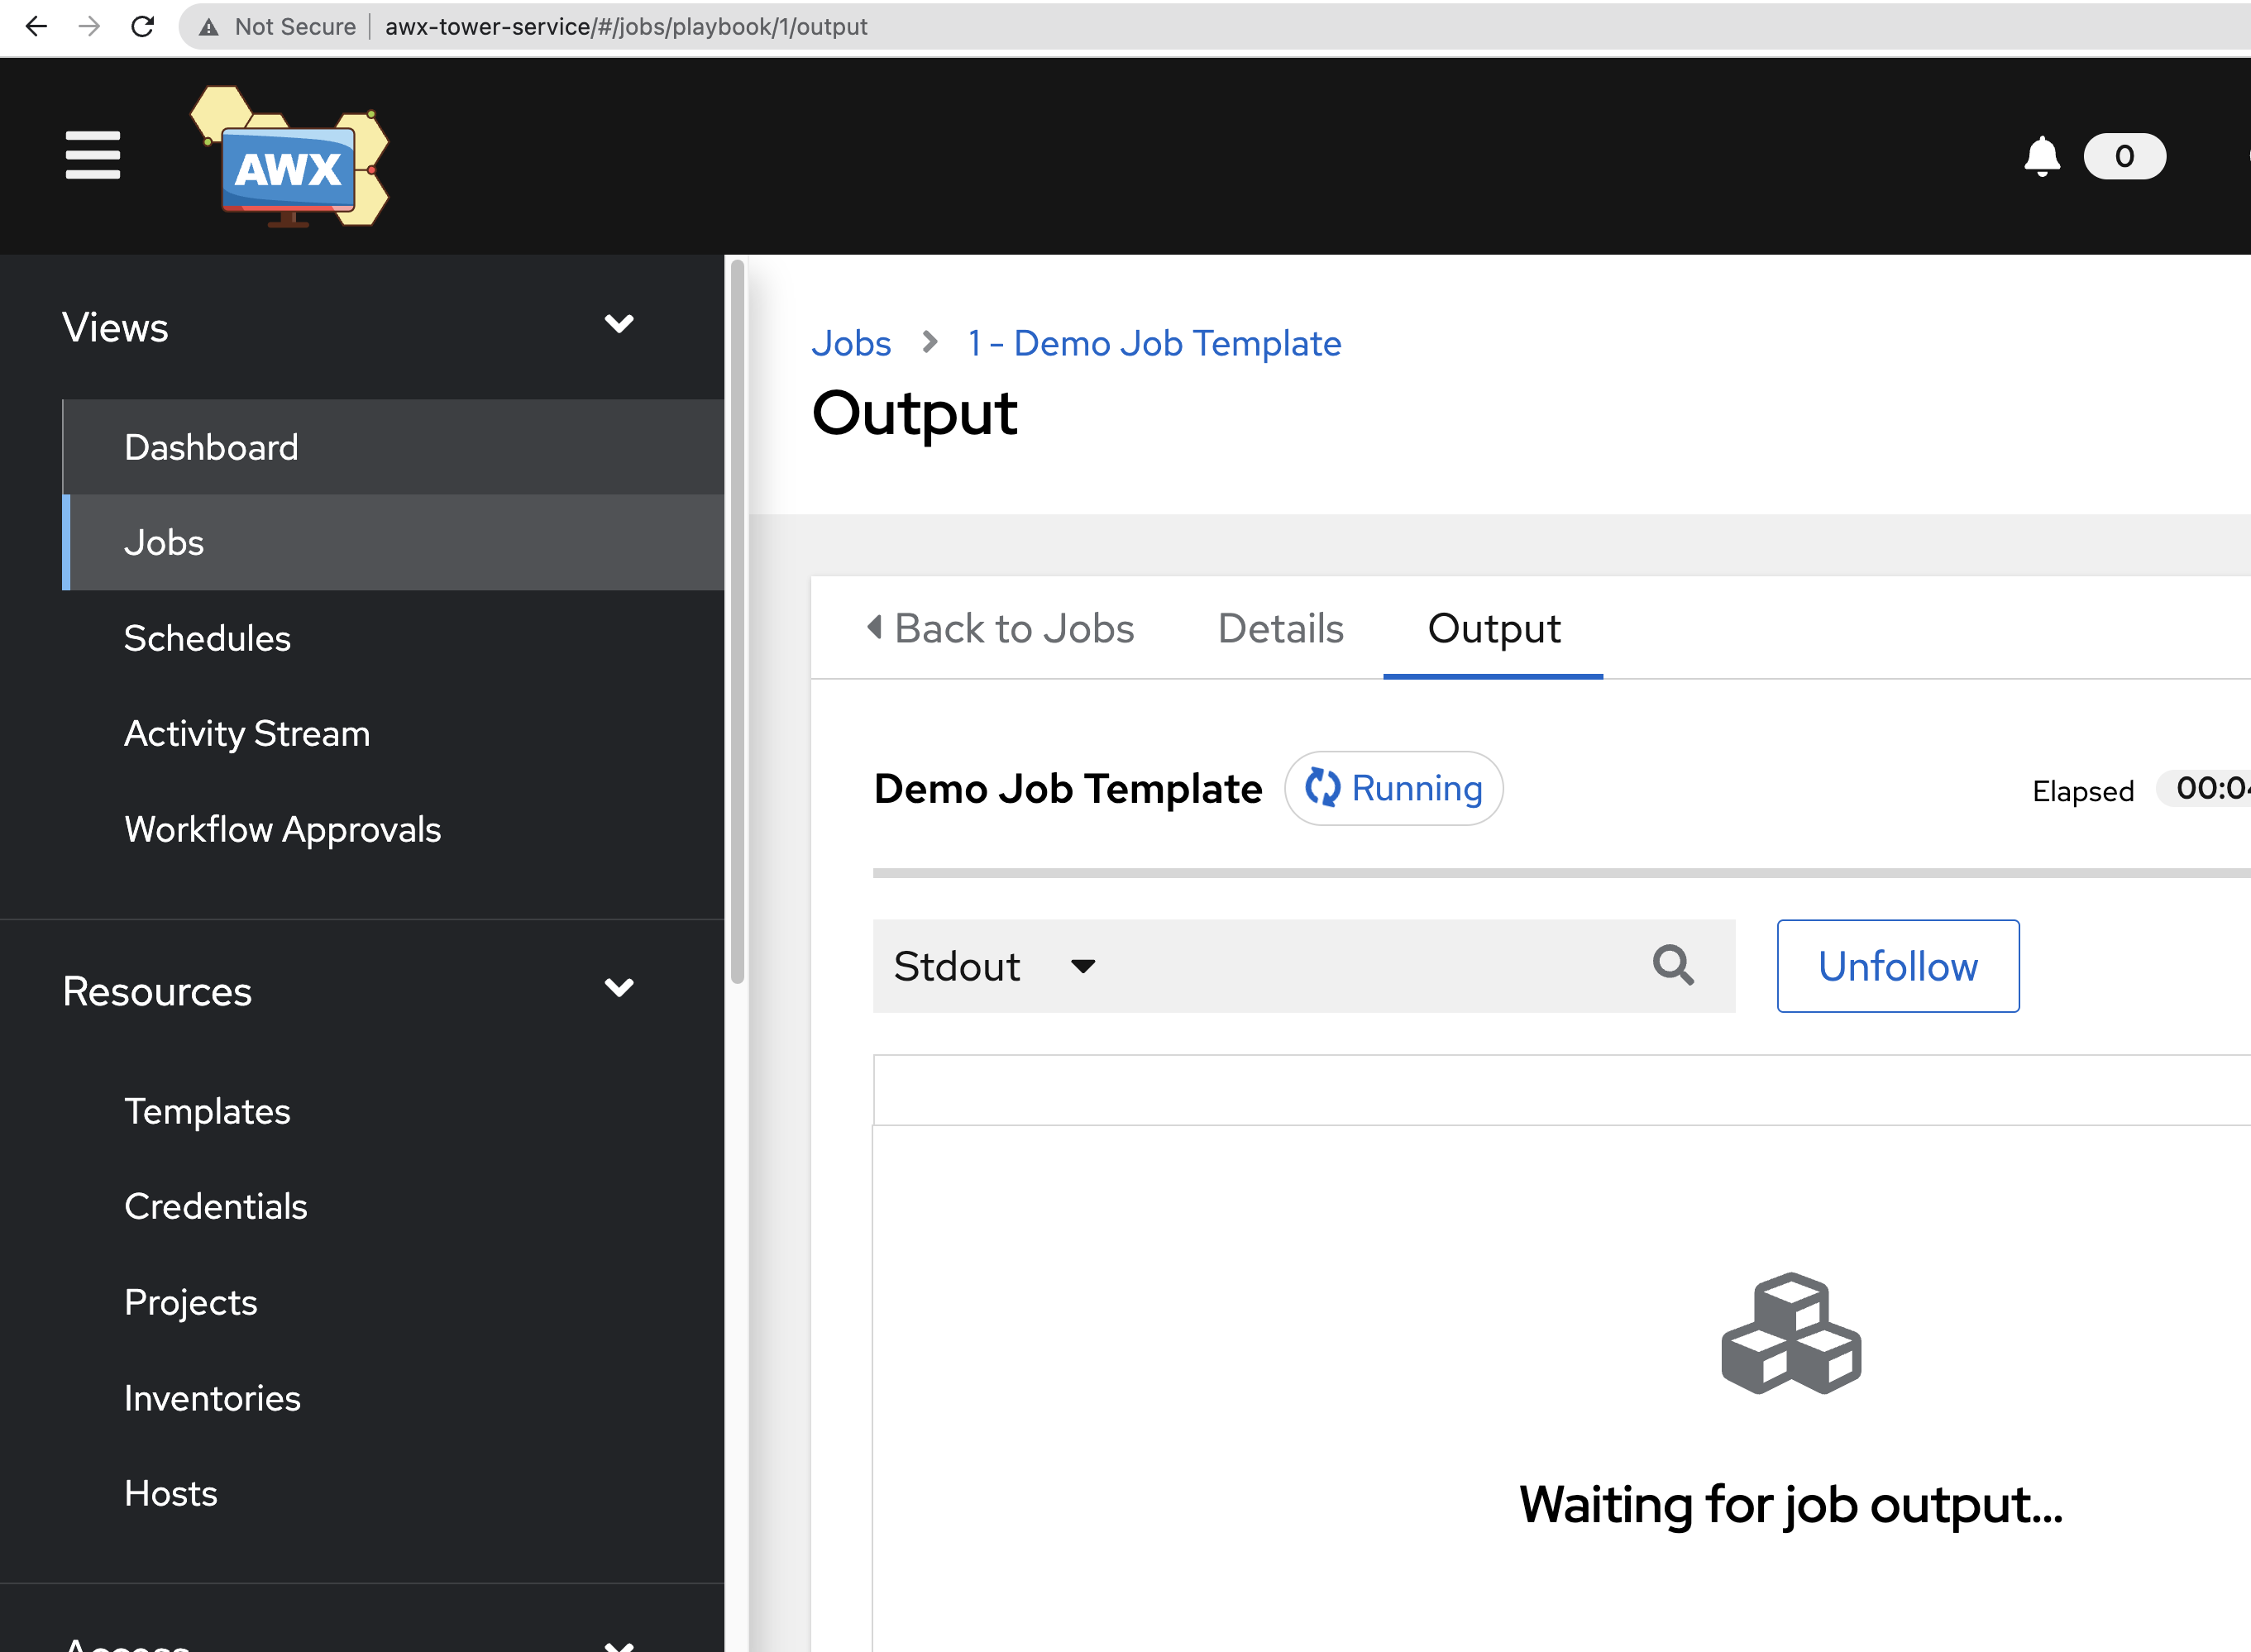The image size is (2251, 1652).
Task: Click the sidebar vertical scrollbar
Action: pos(737,620)
